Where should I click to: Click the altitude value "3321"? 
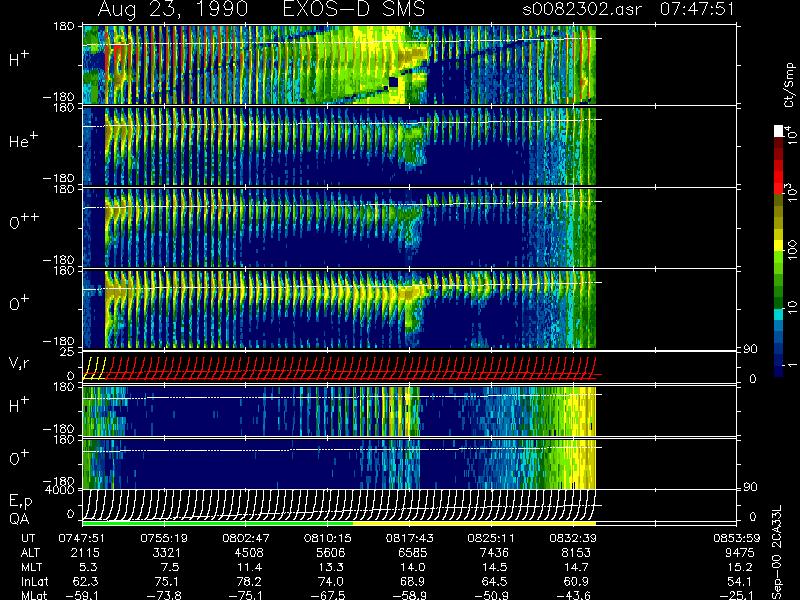click(167, 553)
